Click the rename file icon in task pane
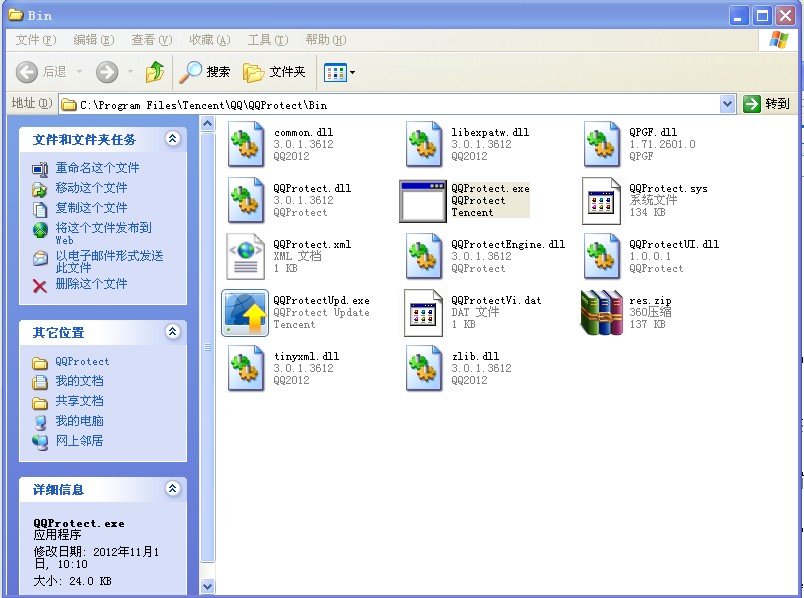804x598 pixels. (40, 168)
